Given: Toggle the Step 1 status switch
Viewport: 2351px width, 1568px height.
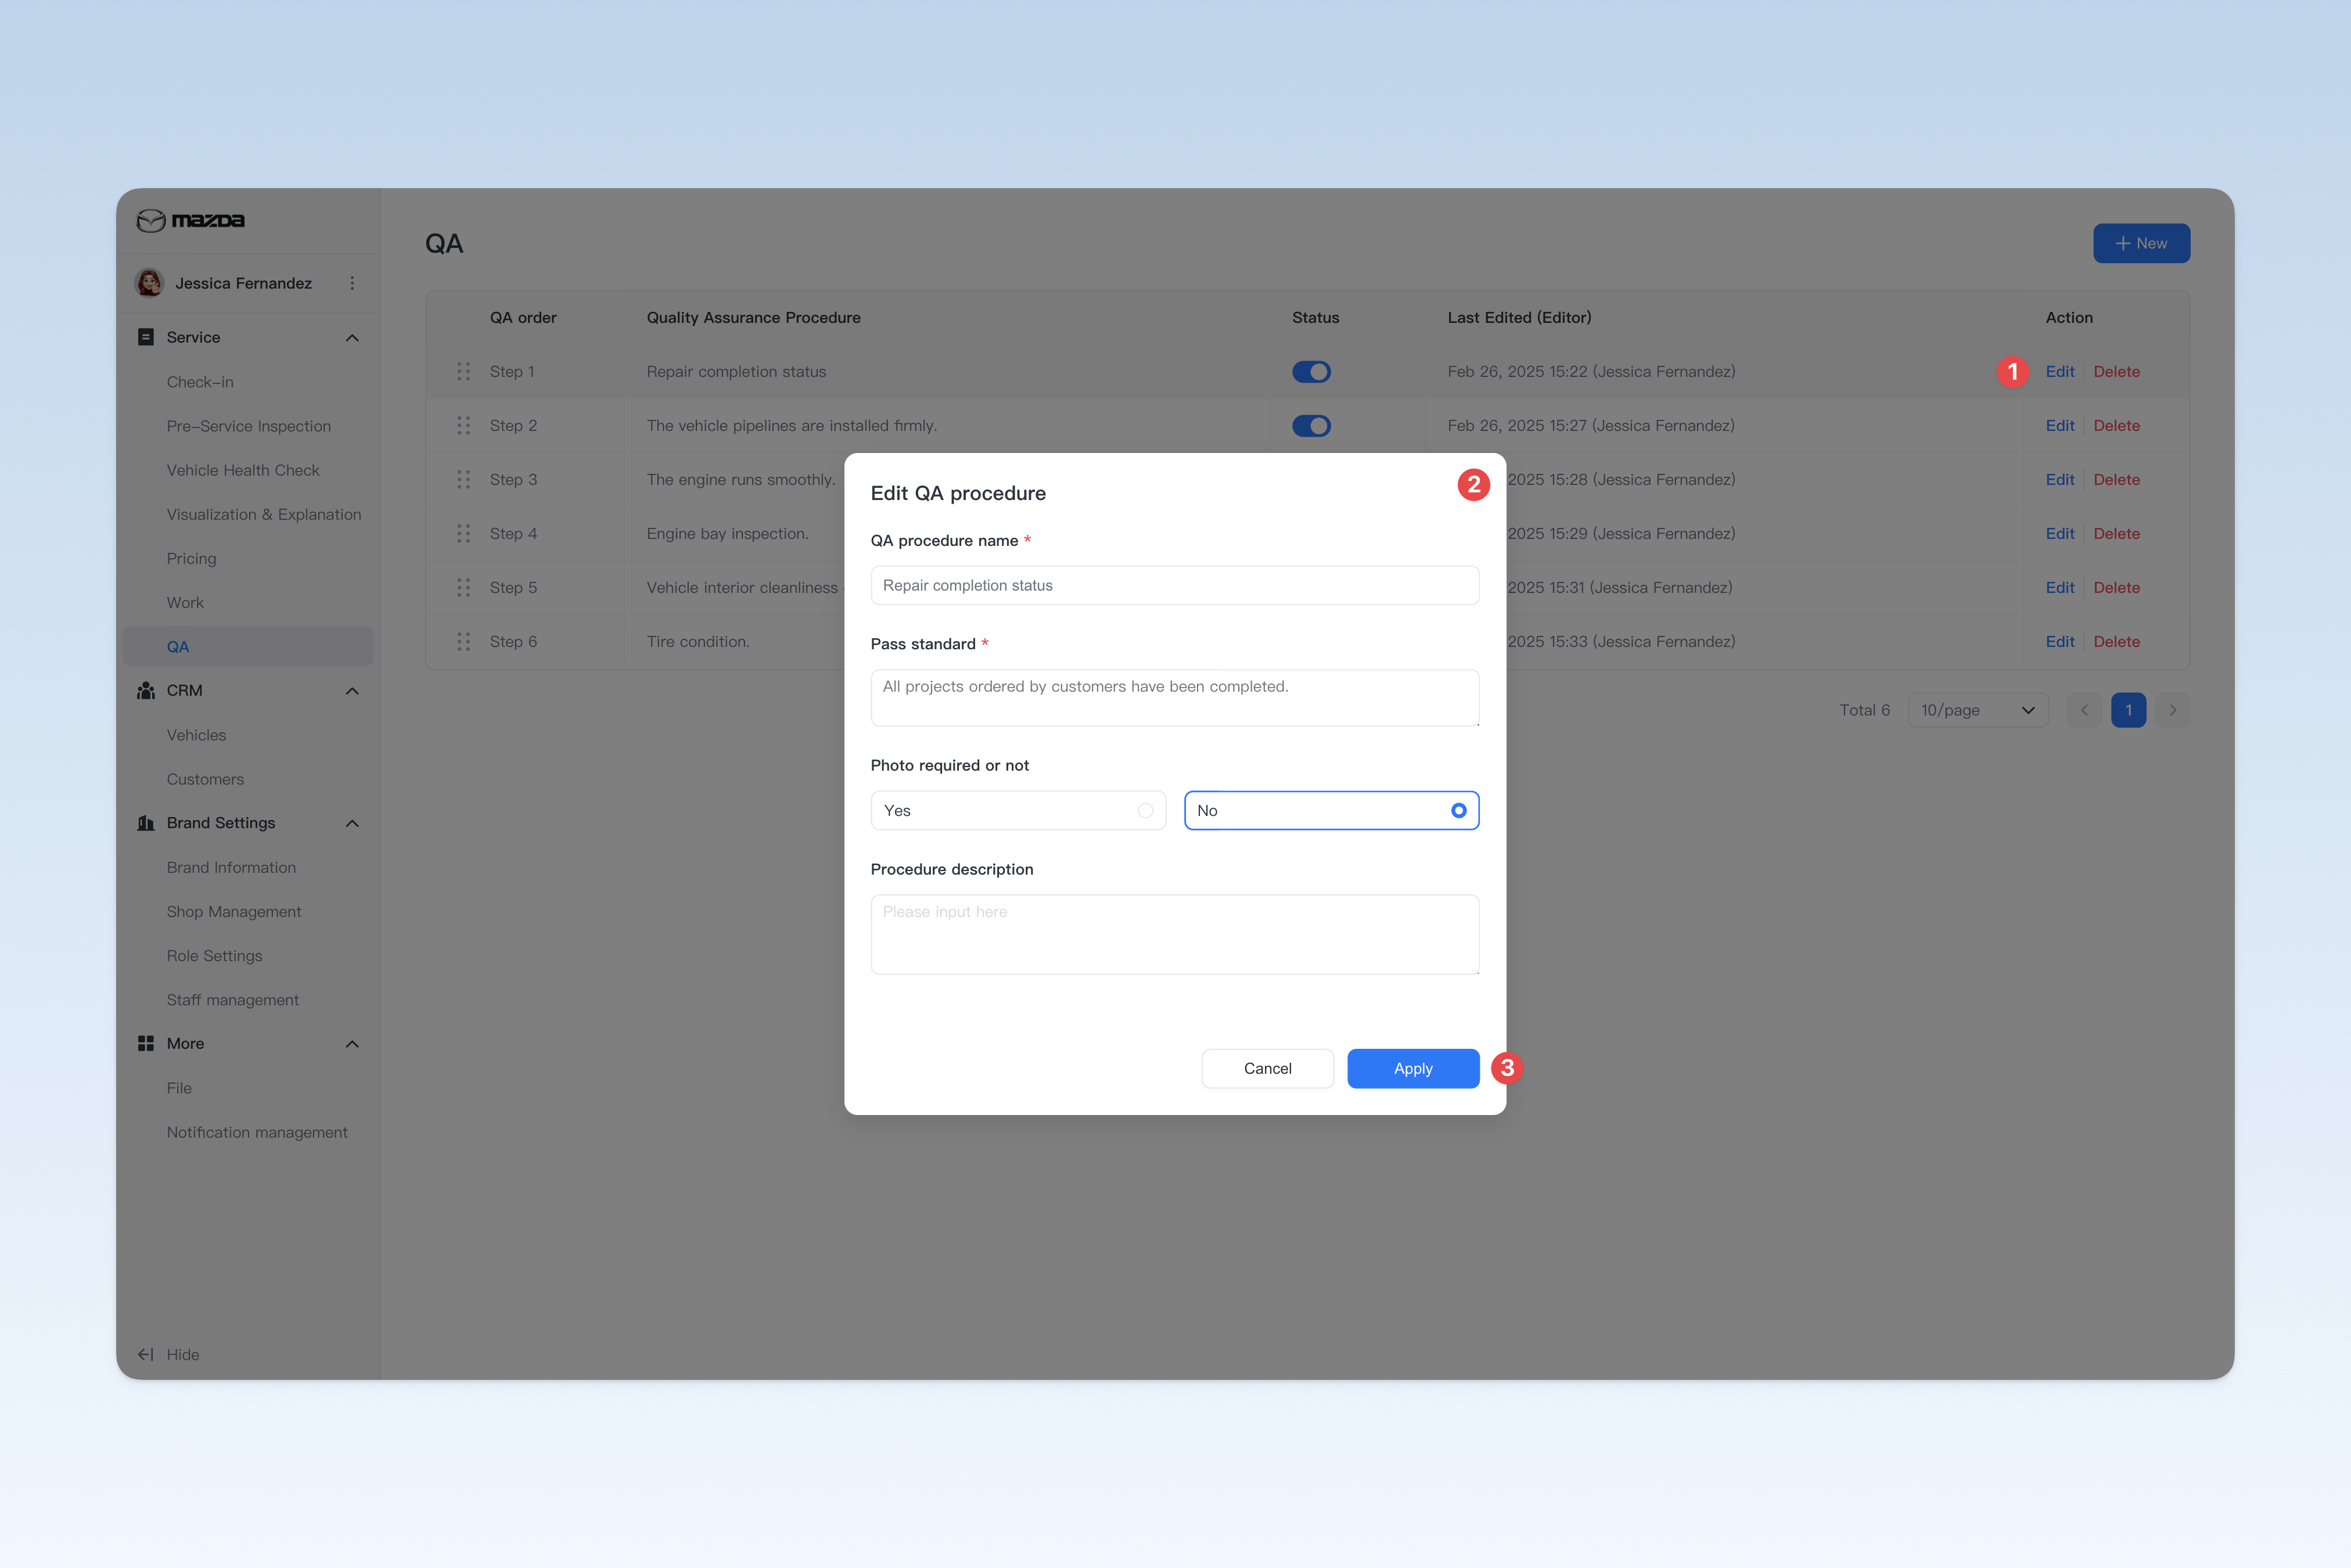Looking at the screenshot, I should 1311,372.
